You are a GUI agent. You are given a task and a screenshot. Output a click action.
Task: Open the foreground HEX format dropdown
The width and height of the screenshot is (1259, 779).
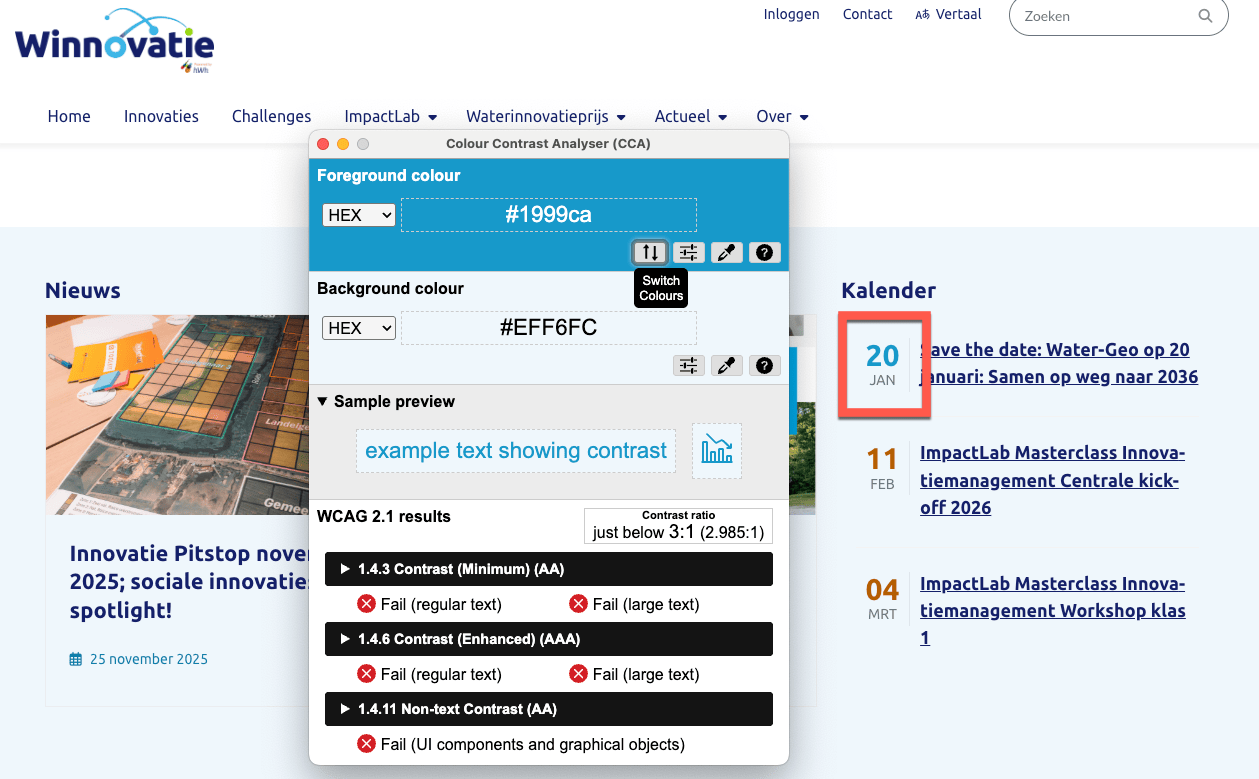pyautogui.click(x=359, y=215)
